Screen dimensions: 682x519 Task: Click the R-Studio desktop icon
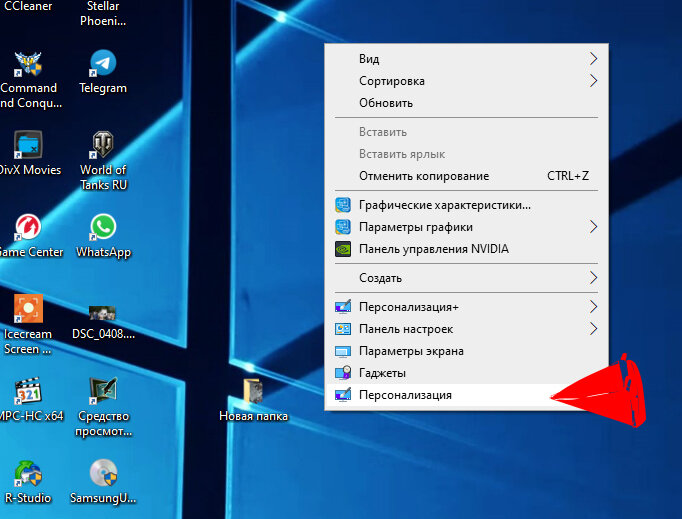click(28, 473)
